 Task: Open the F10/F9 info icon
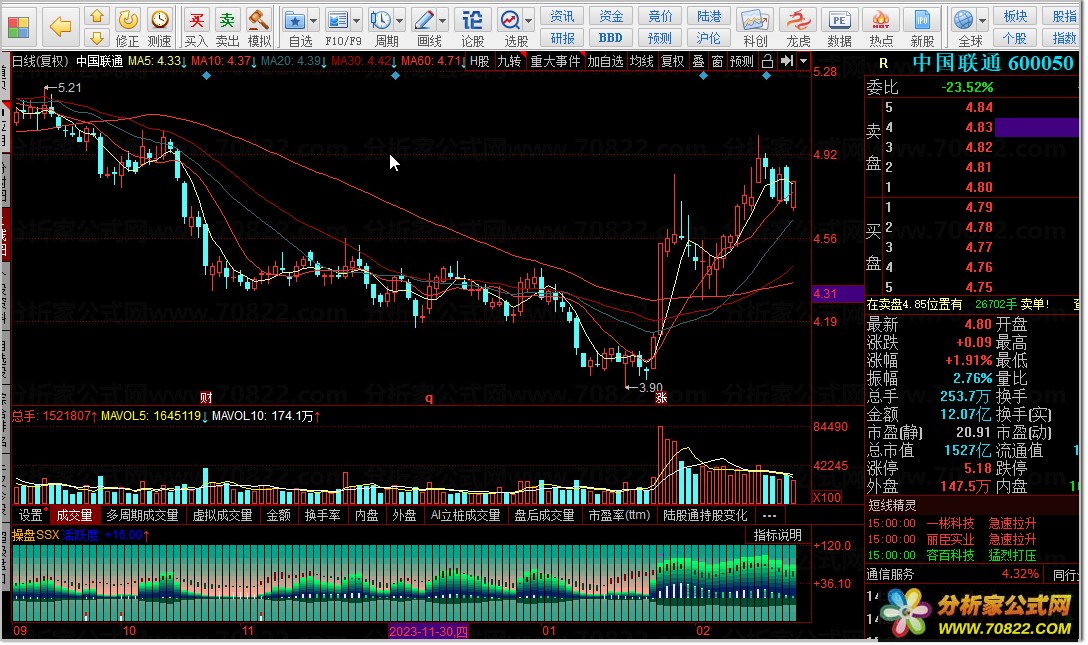tap(338, 20)
